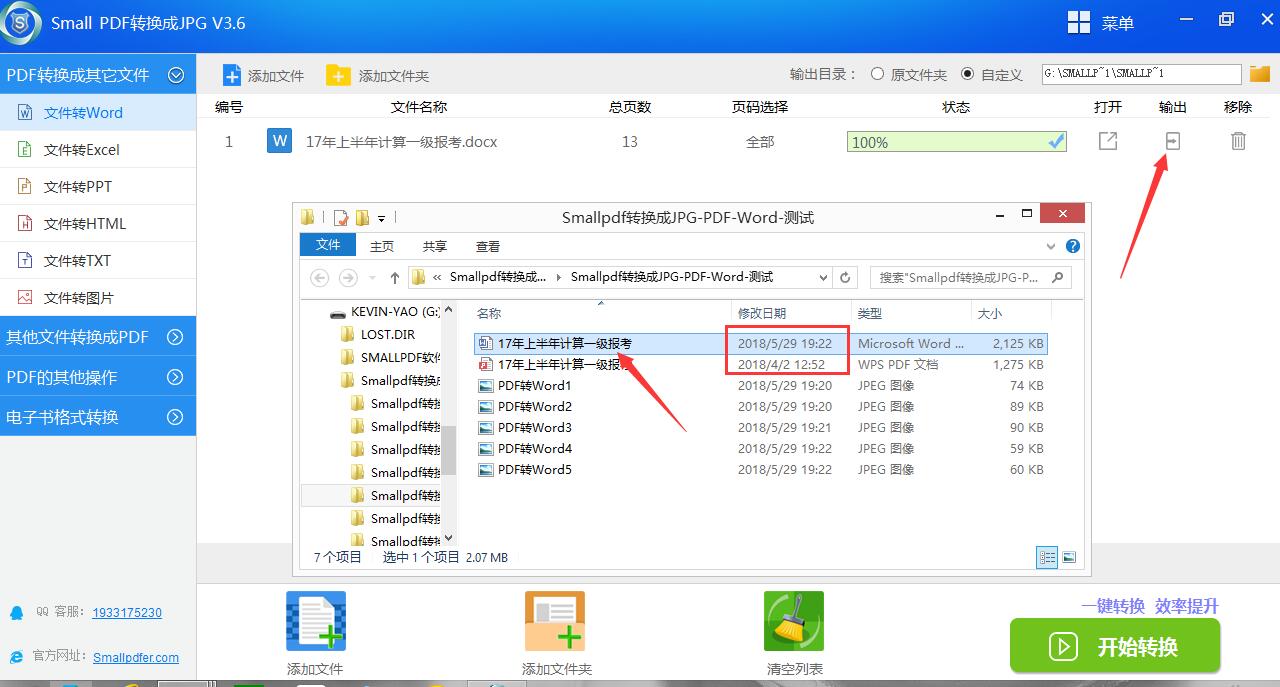Switch Explorer to large icons view
1280x687 pixels.
(x=1069, y=558)
